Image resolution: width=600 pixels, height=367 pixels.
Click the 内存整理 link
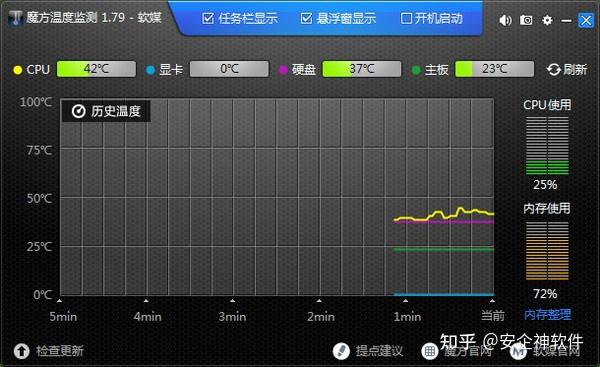tap(548, 315)
